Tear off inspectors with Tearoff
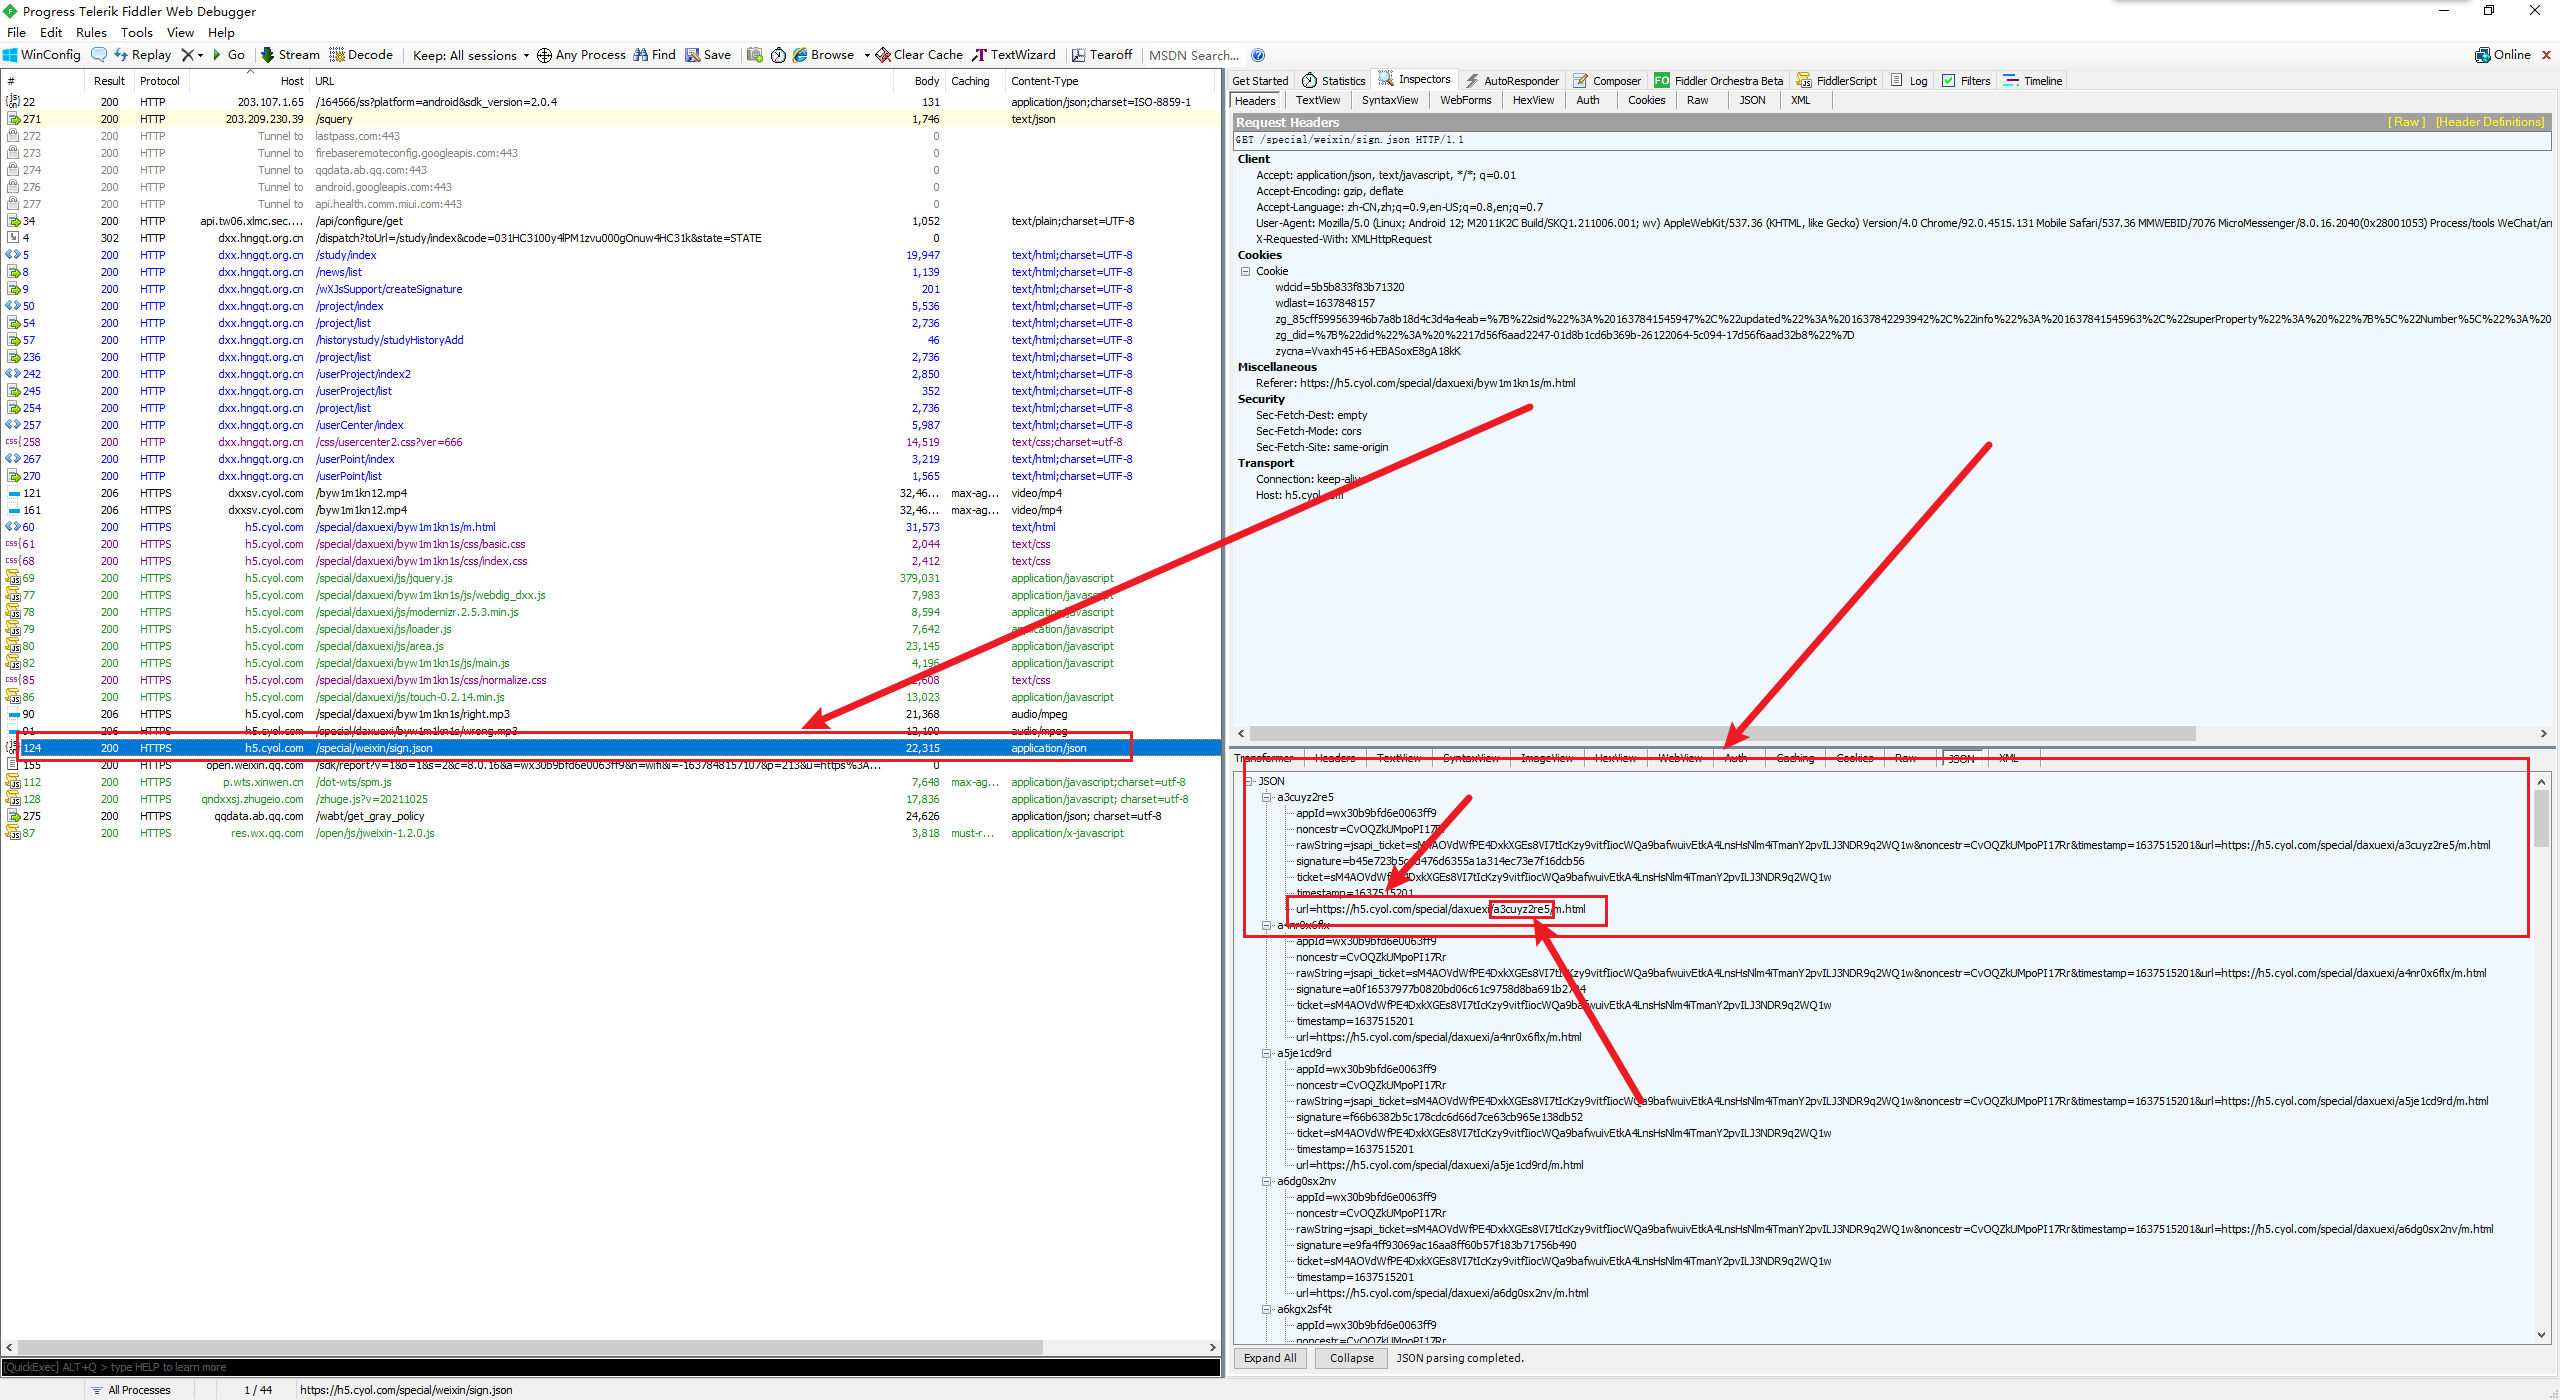The width and height of the screenshot is (2560, 1400). pos(1101,55)
